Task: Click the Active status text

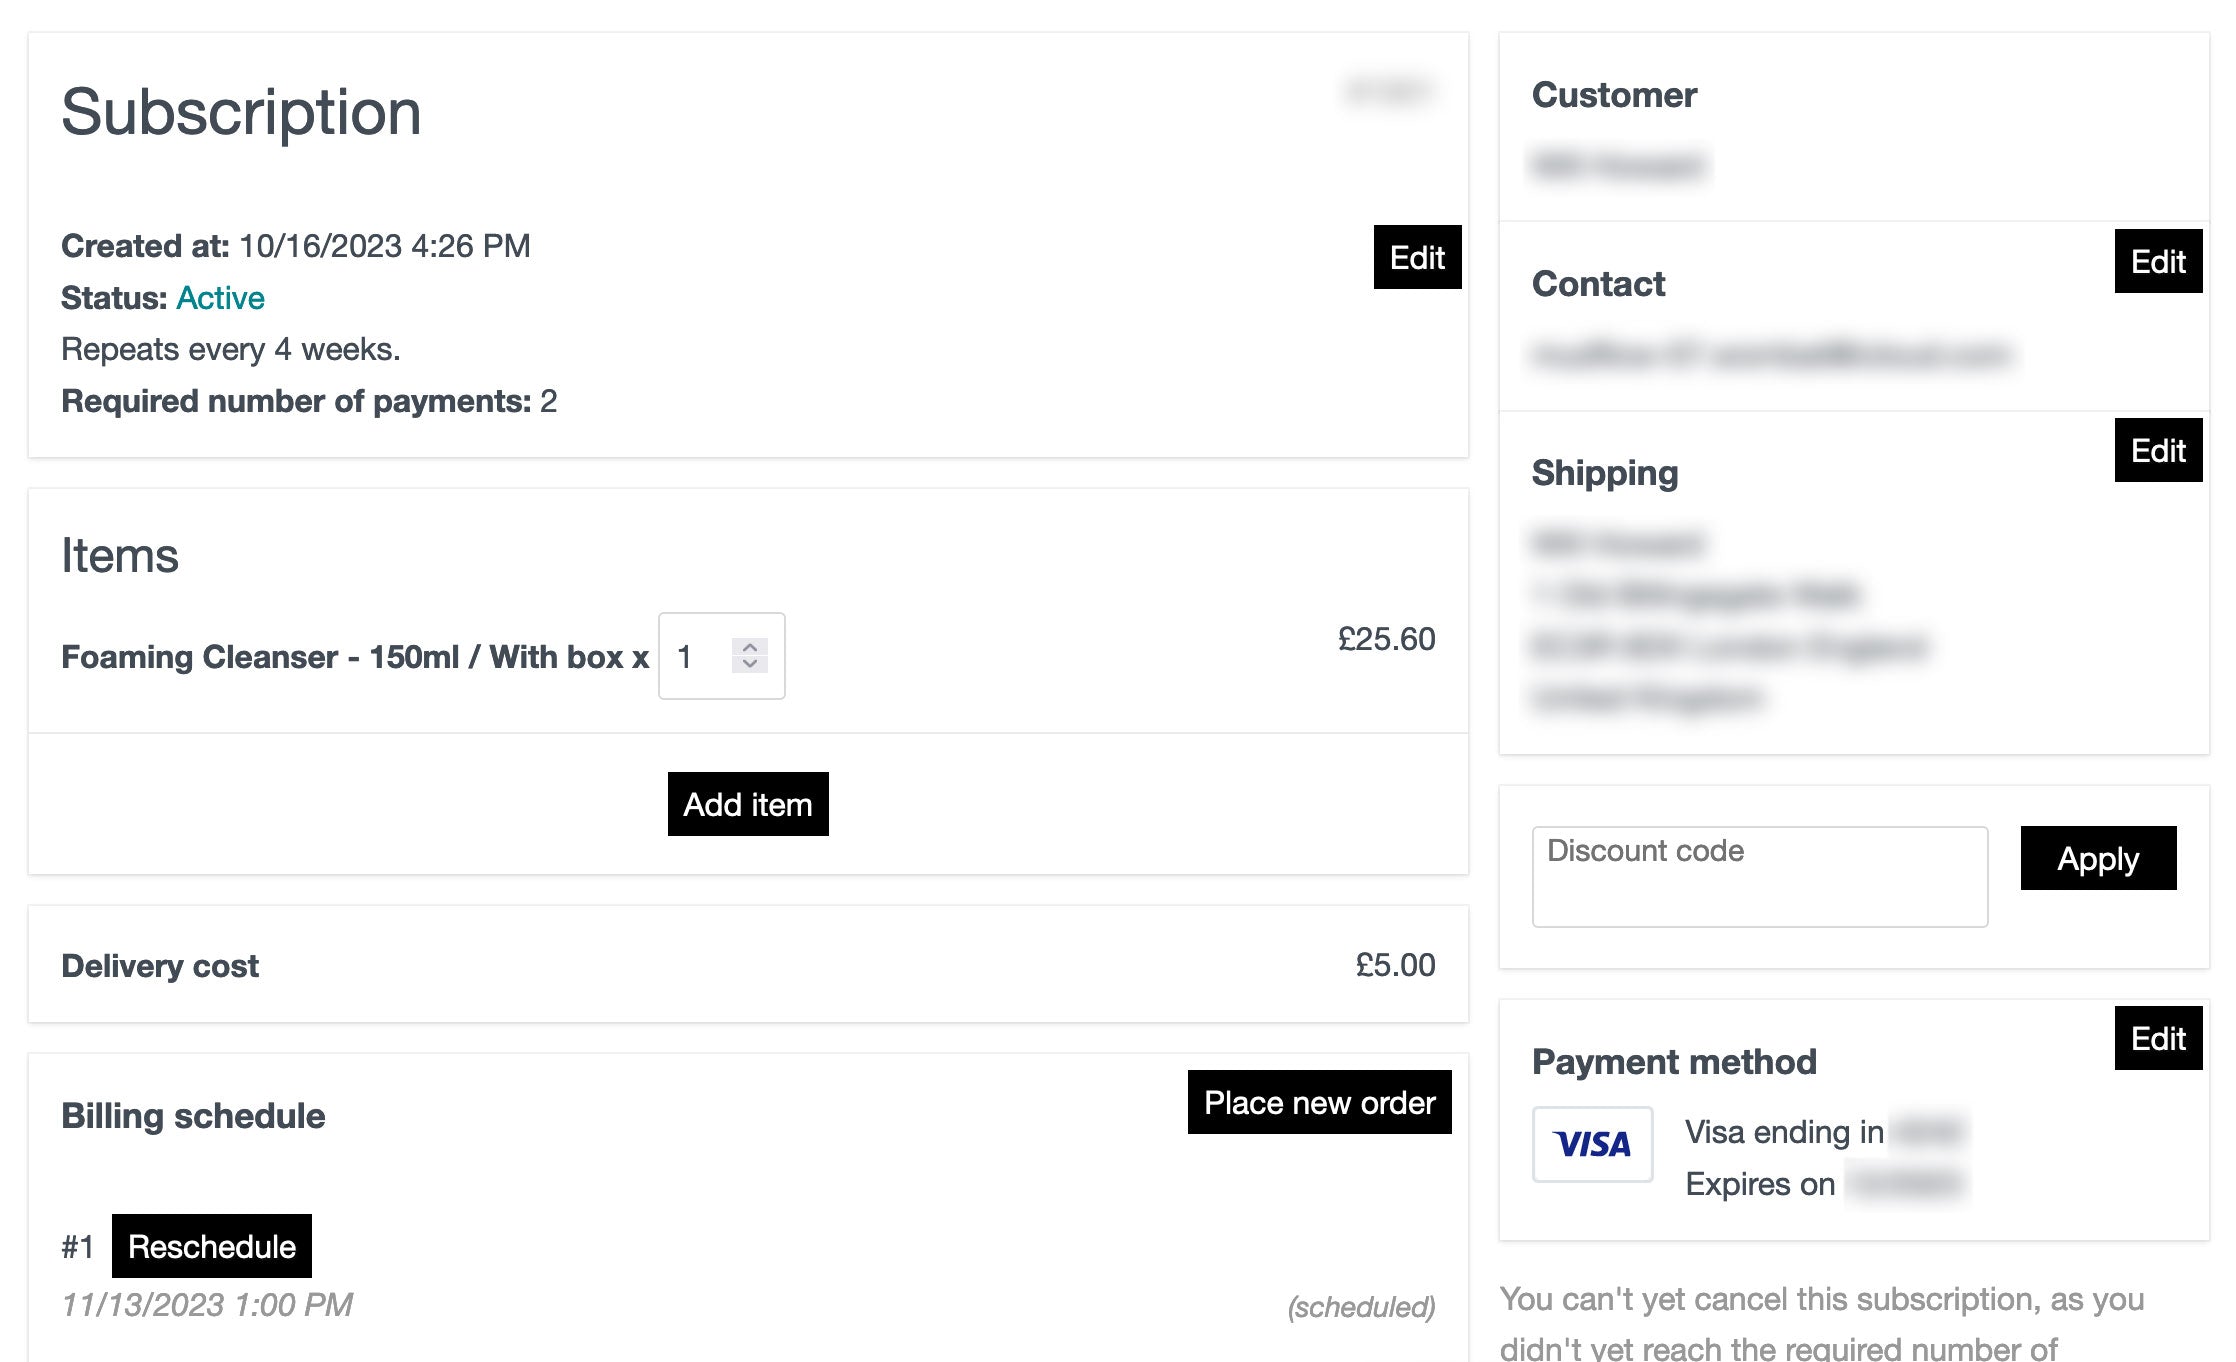Action: (220, 298)
